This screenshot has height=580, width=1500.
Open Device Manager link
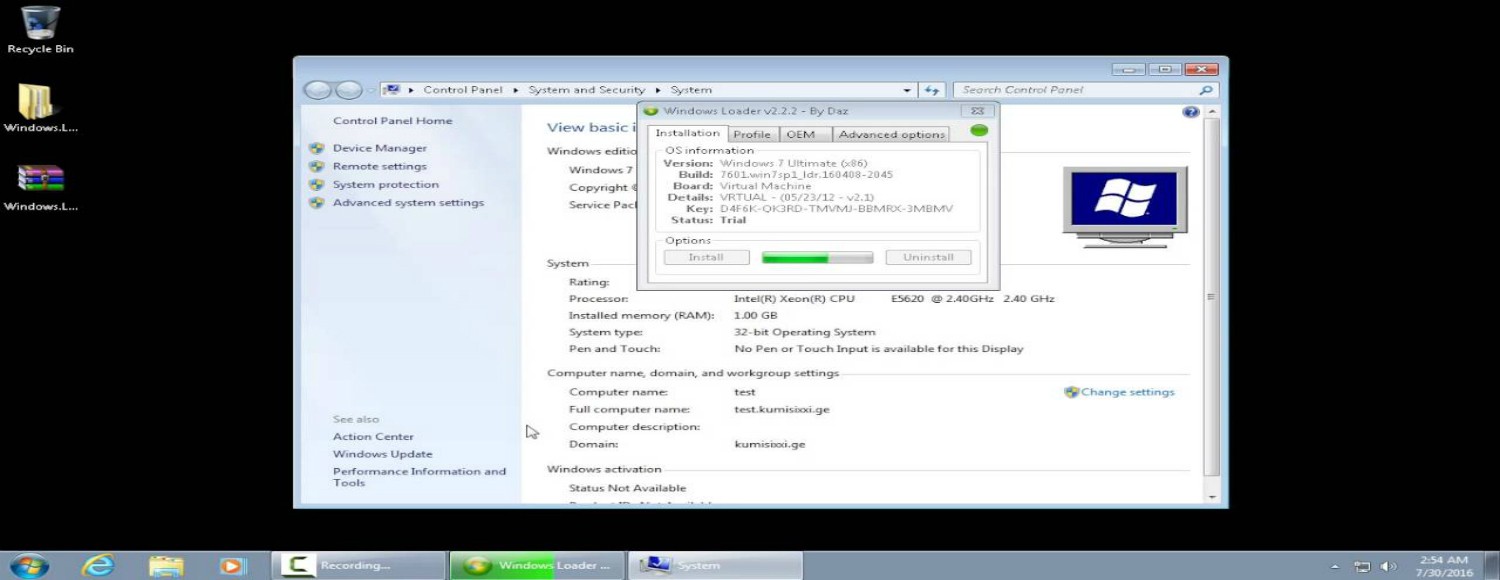(x=379, y=148)
